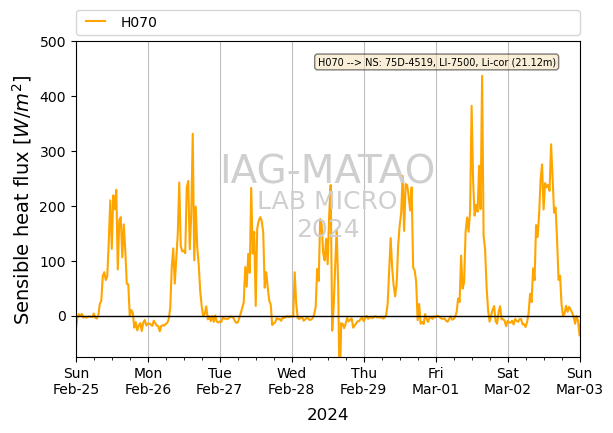Click the Fri Mar-01 date label
The height and width of the screenshot is (433, 613).
436,381
